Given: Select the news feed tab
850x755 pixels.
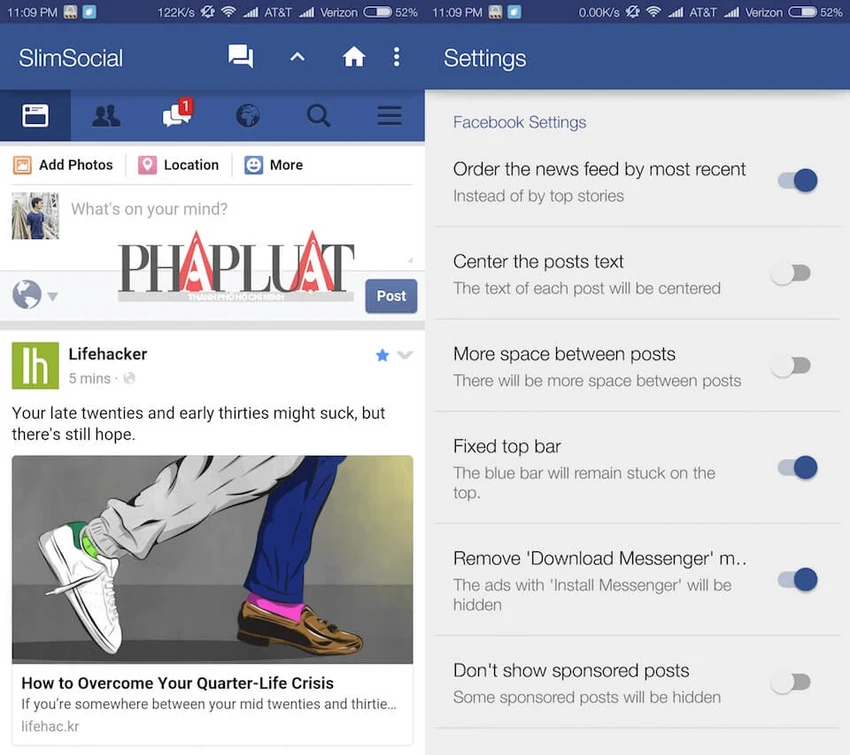Looking at the screenshot, I should tap(35, 115).
